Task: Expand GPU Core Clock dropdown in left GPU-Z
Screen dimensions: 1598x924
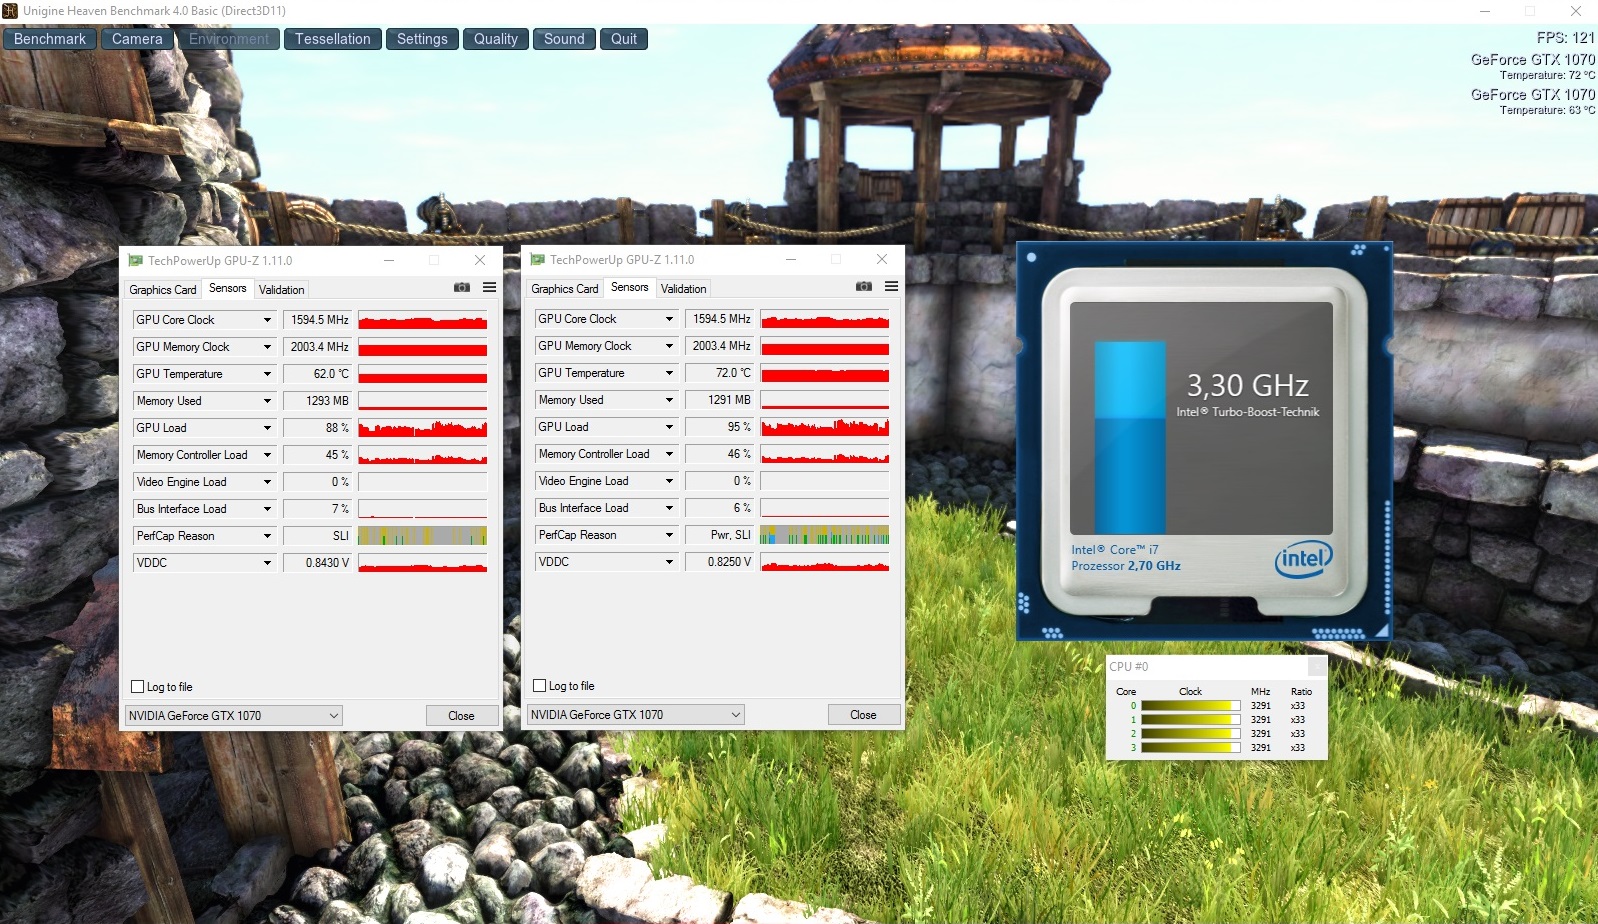Action: 267,320
